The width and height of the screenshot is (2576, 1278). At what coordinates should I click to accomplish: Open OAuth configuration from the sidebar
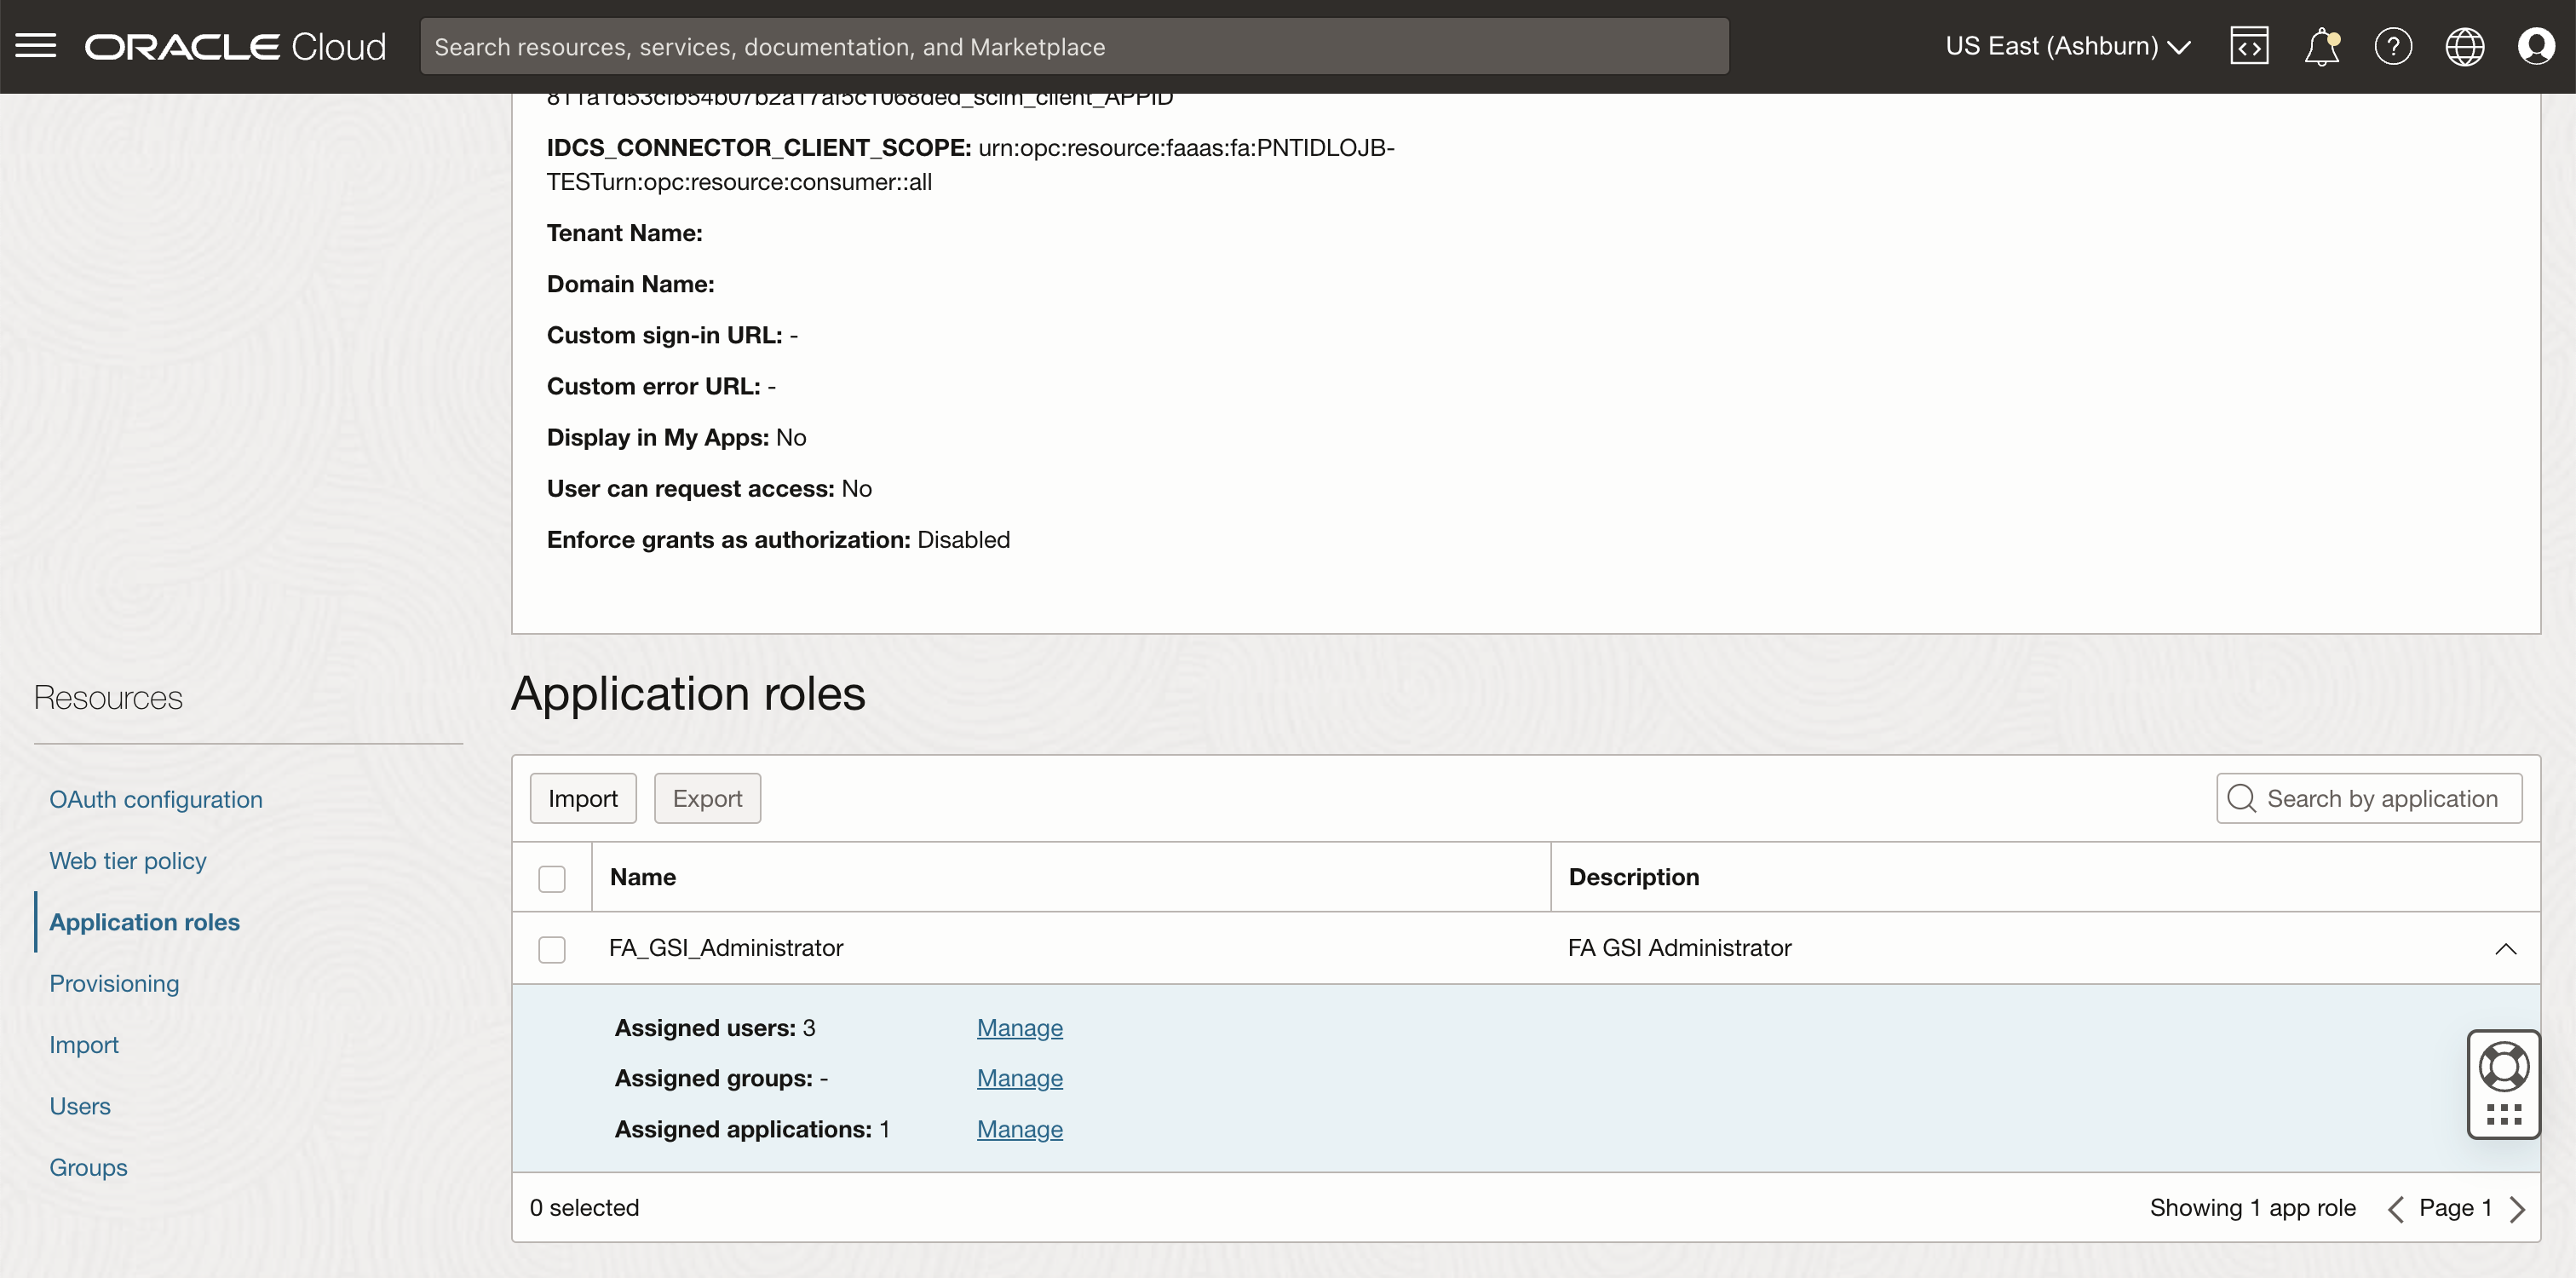pos(155,799)
